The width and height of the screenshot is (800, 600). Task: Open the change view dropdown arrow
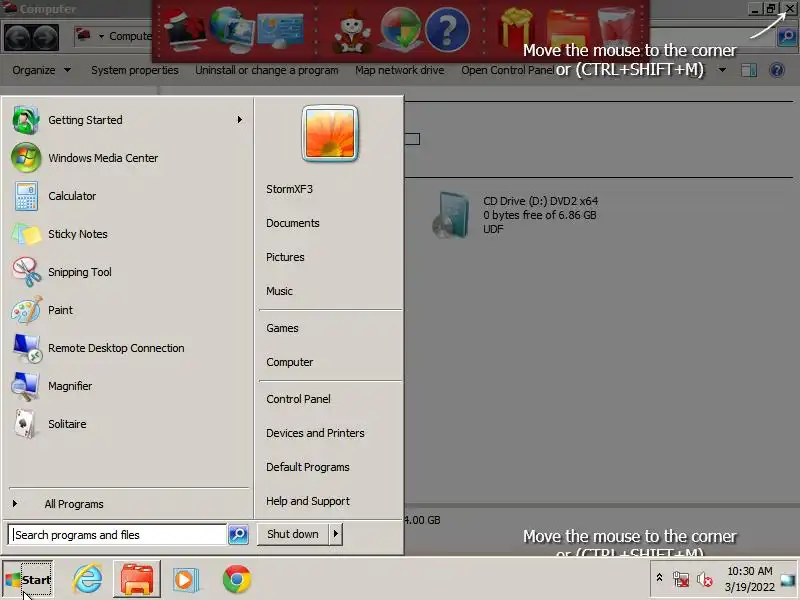point(722,69)
